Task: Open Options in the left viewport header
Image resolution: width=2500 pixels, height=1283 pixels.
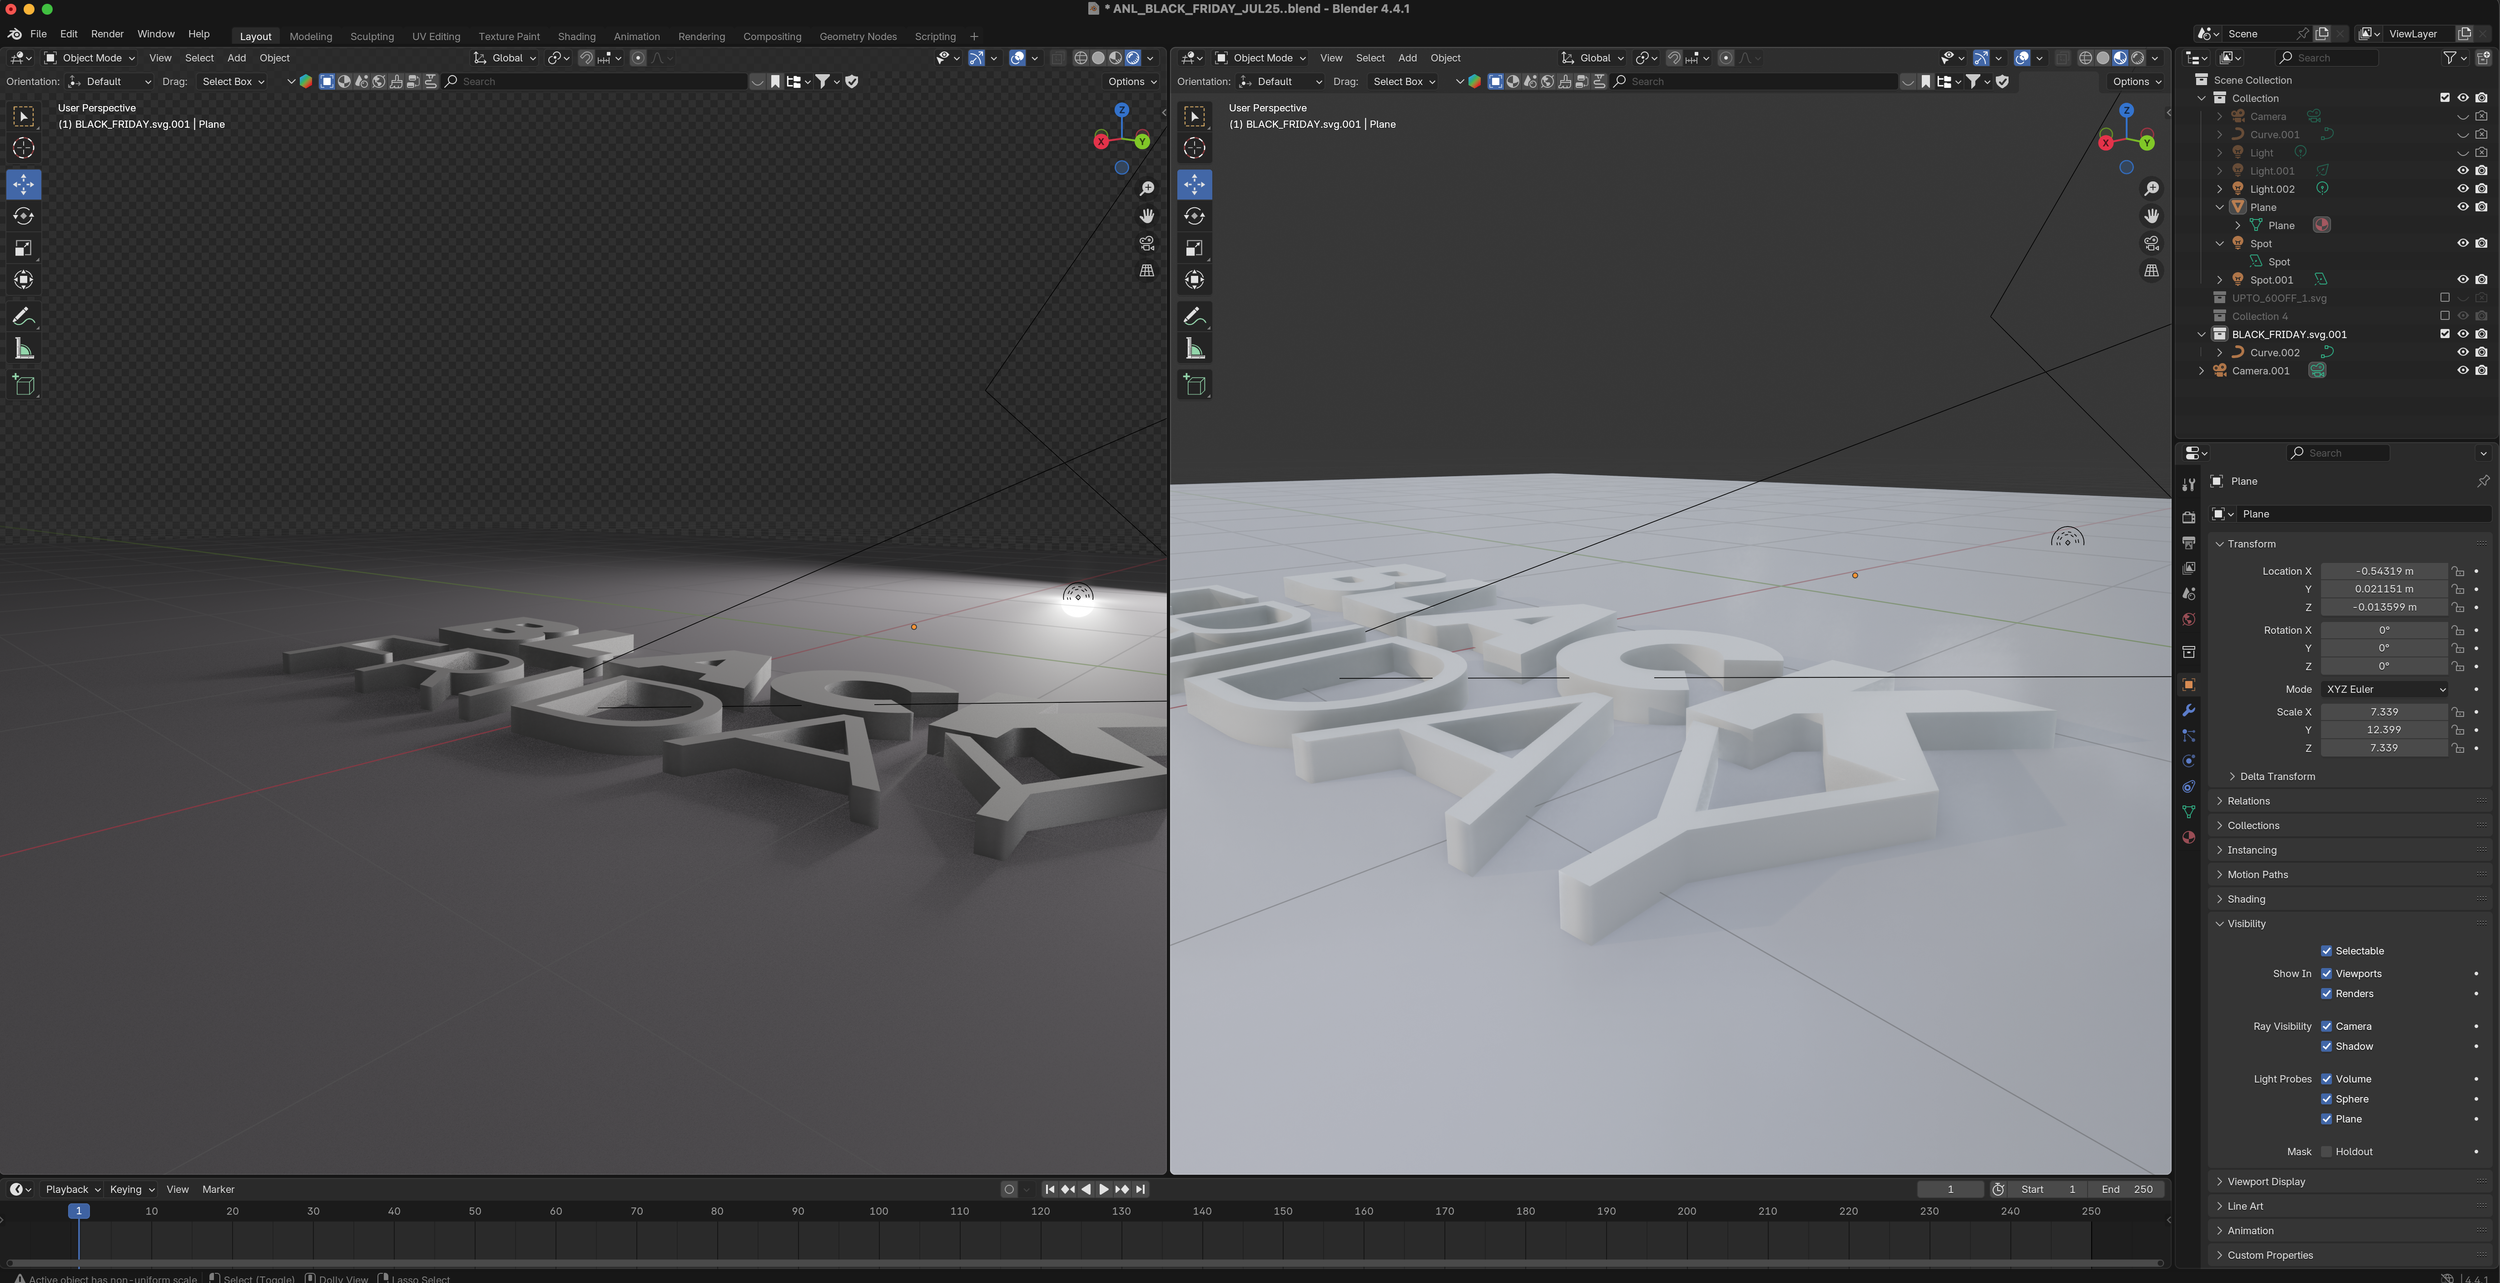Action: [1131, 82]
